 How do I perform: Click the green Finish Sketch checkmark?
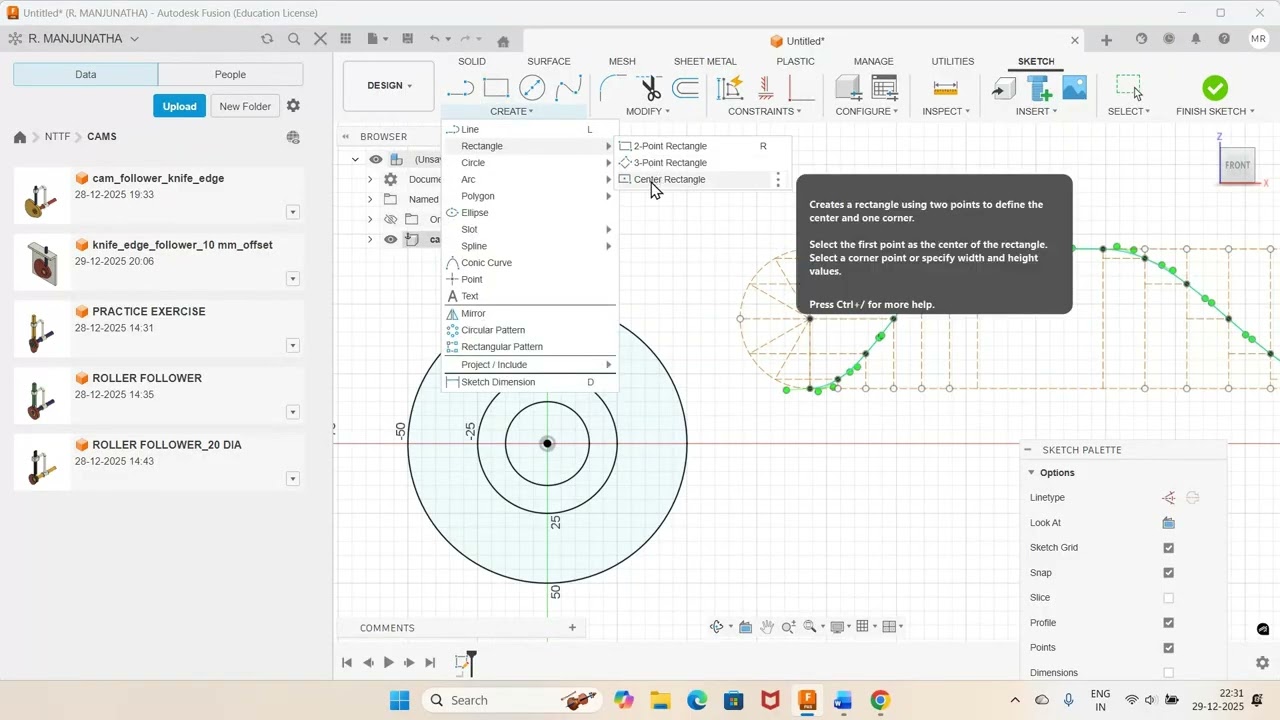(x=1215, y=88)
